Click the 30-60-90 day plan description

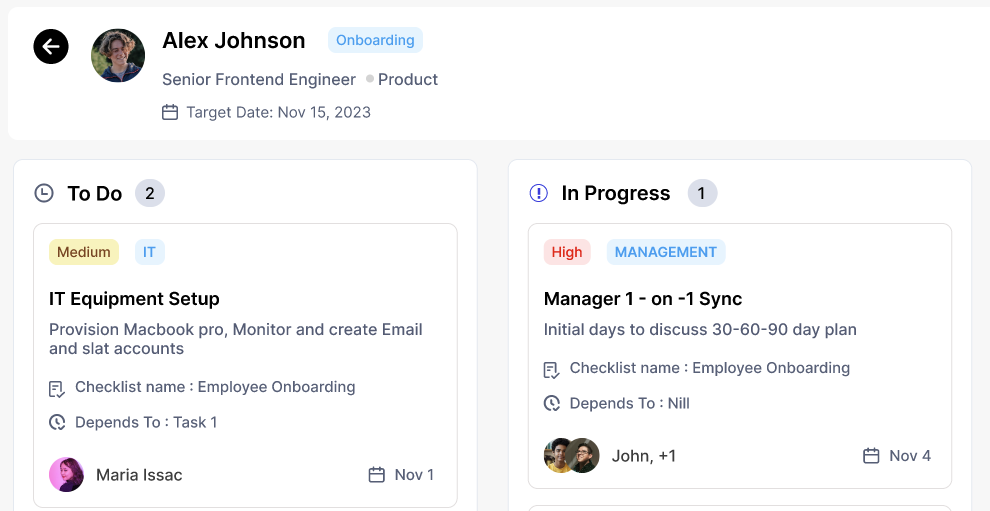[x=700, y=330]
